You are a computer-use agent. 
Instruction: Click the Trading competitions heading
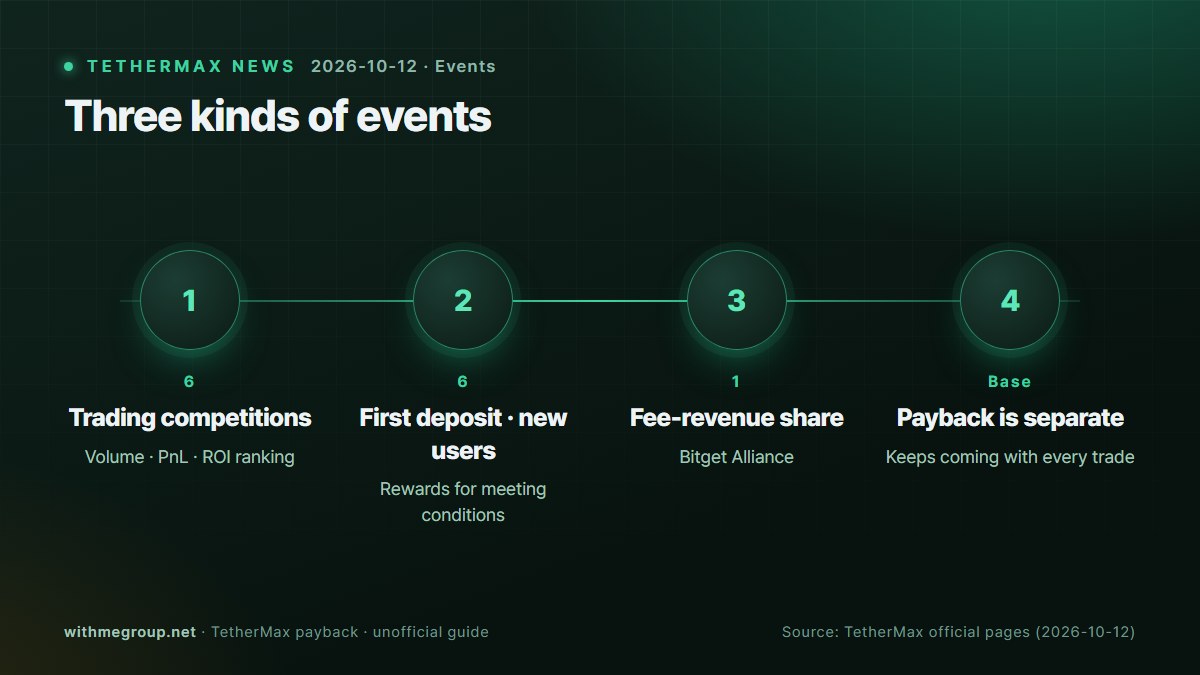(x=190, y=417)
